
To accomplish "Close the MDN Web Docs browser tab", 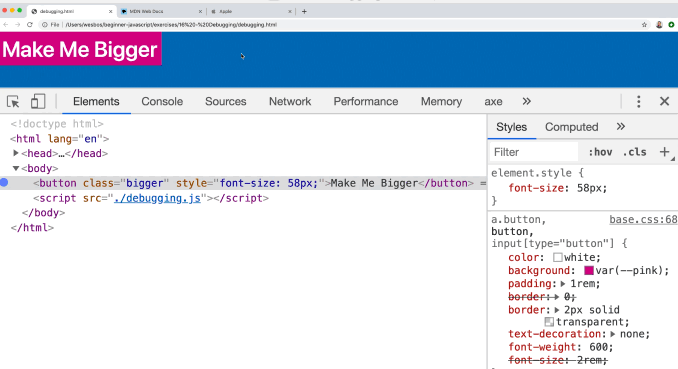I will 200,12.
